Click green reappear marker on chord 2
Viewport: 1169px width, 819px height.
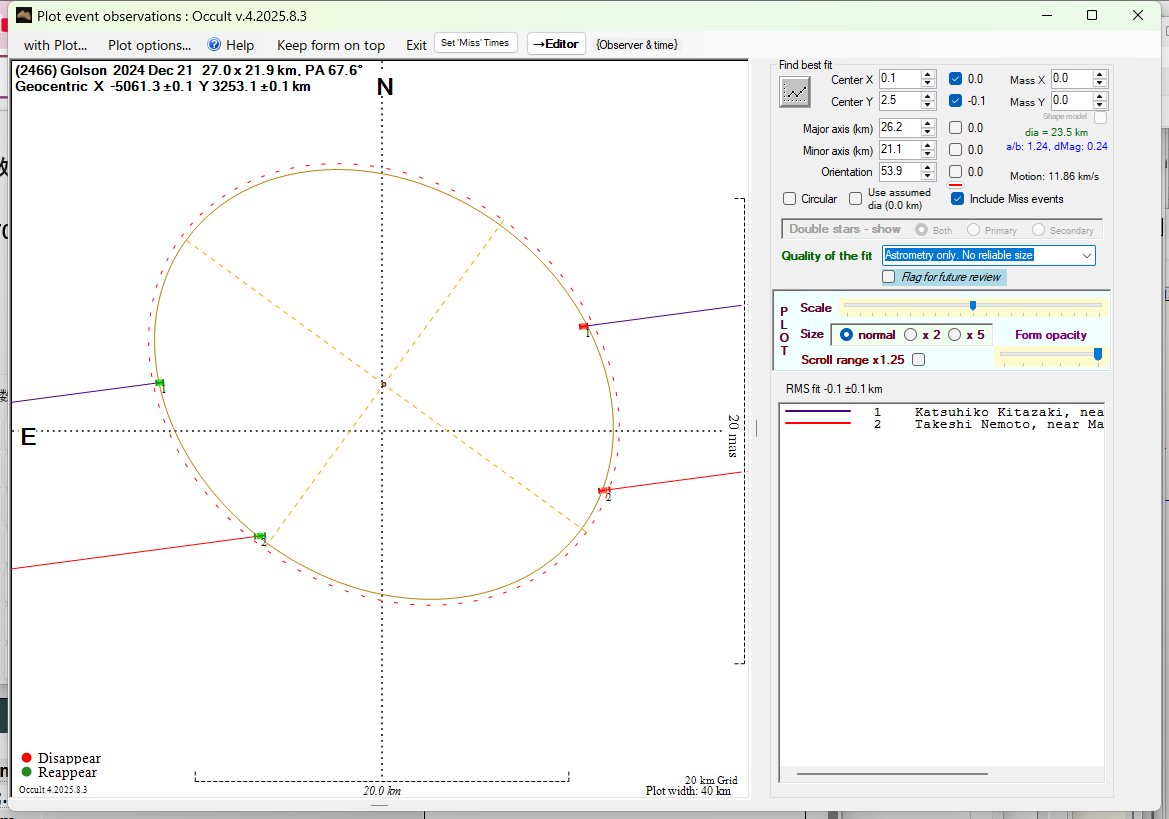point(260,537)
